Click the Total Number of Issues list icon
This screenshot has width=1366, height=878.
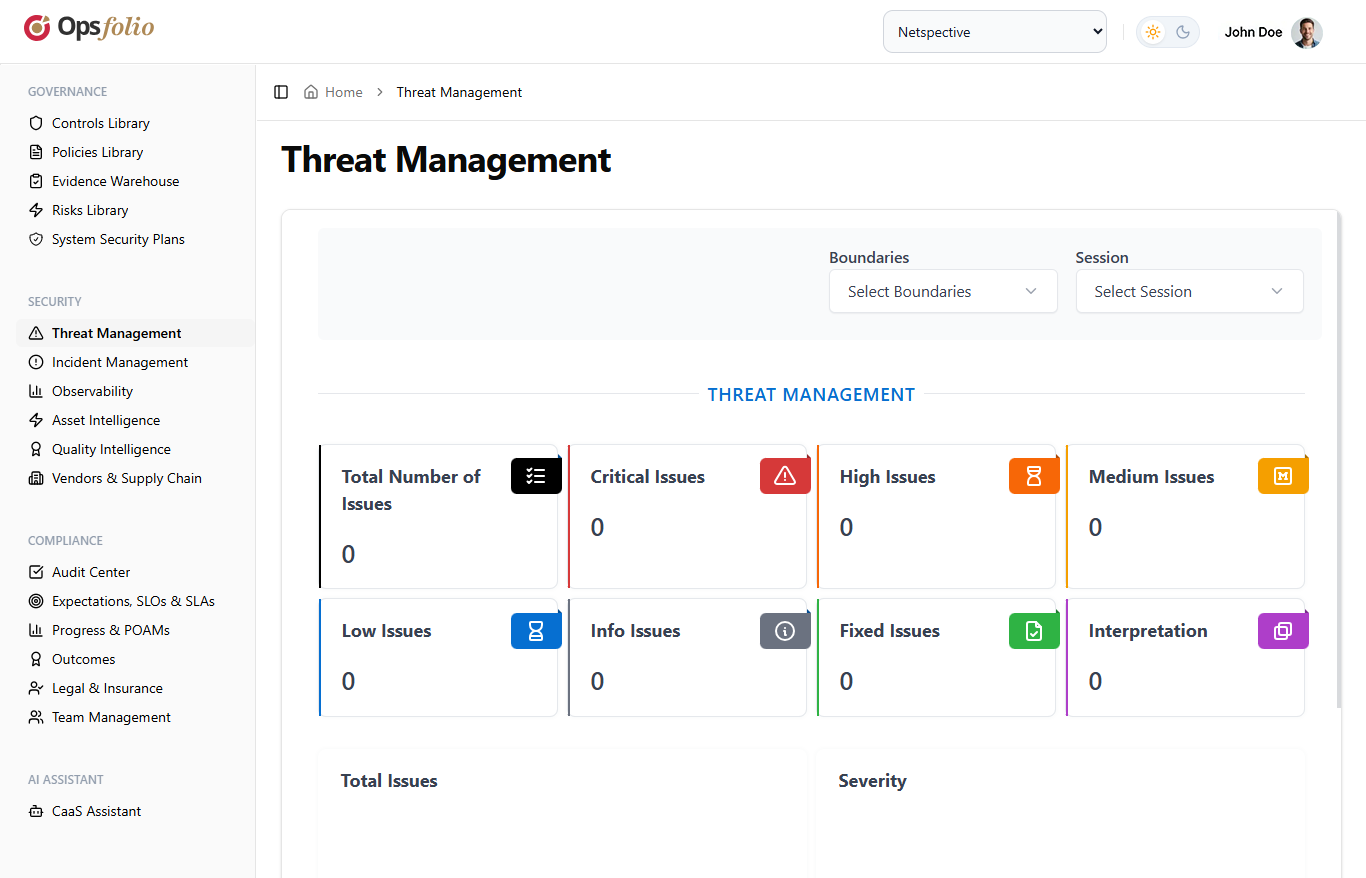(536, 476)
